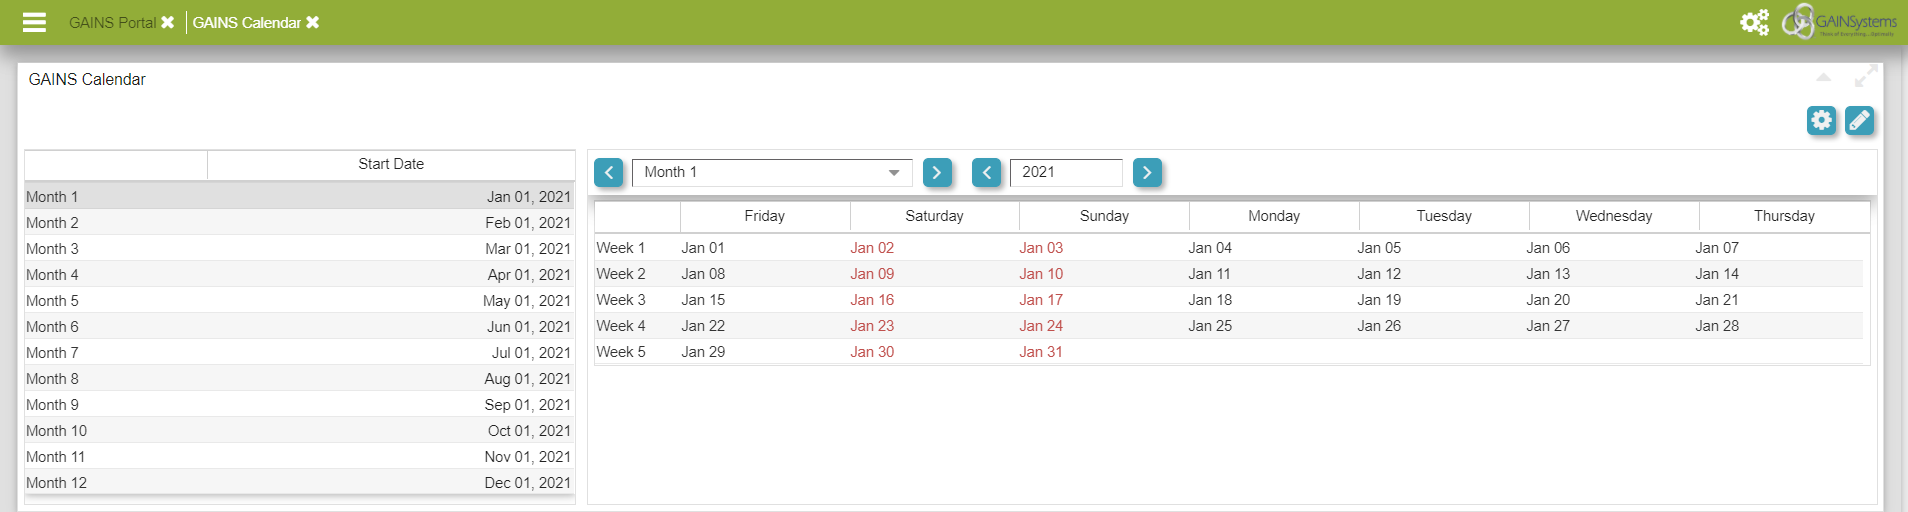Click the Thursday column header
1908x512 pixels.
coord(1784,216)
